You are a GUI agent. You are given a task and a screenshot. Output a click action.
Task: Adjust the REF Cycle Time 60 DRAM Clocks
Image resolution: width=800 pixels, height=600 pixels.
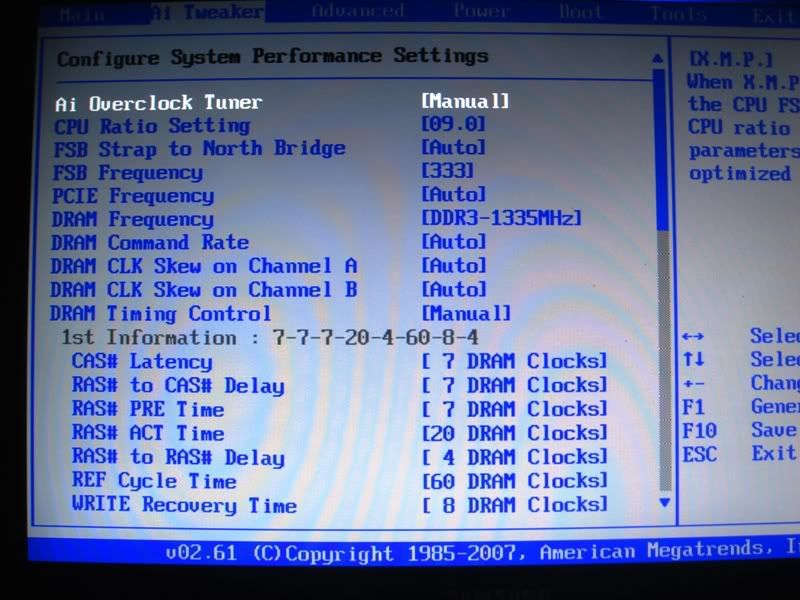pyautogui.click(x=514, y=481)
